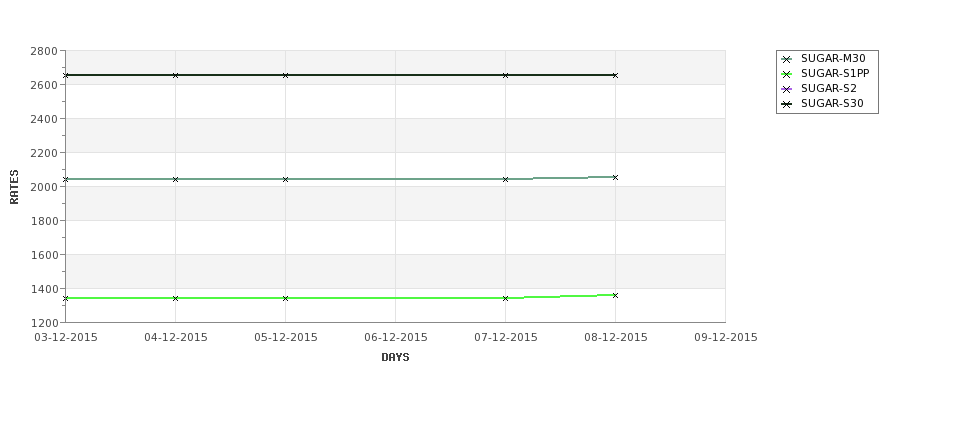Click the 06-12-2015 x-axis date label

[395, 338]
